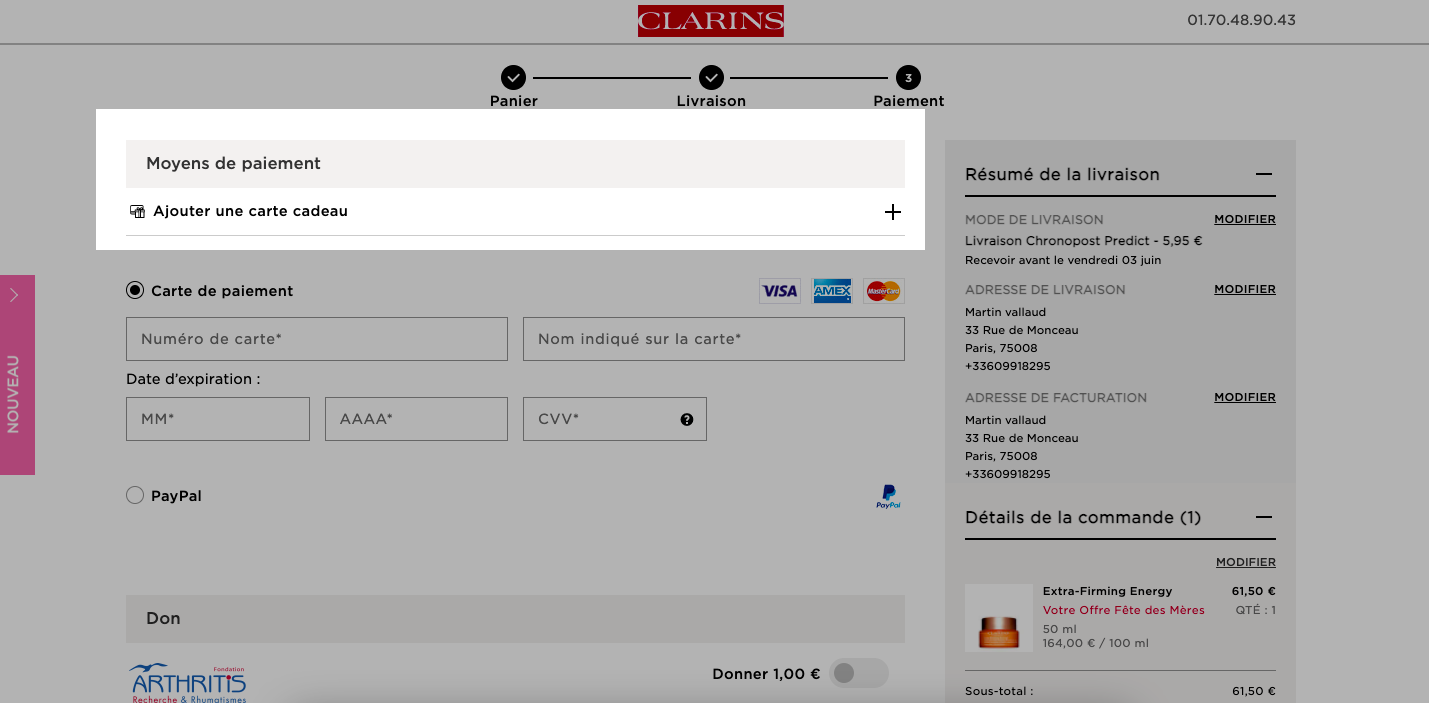This screenshot has height=703, width=1429.
Task: Click the Clarins logo
Action: point(710,21)
